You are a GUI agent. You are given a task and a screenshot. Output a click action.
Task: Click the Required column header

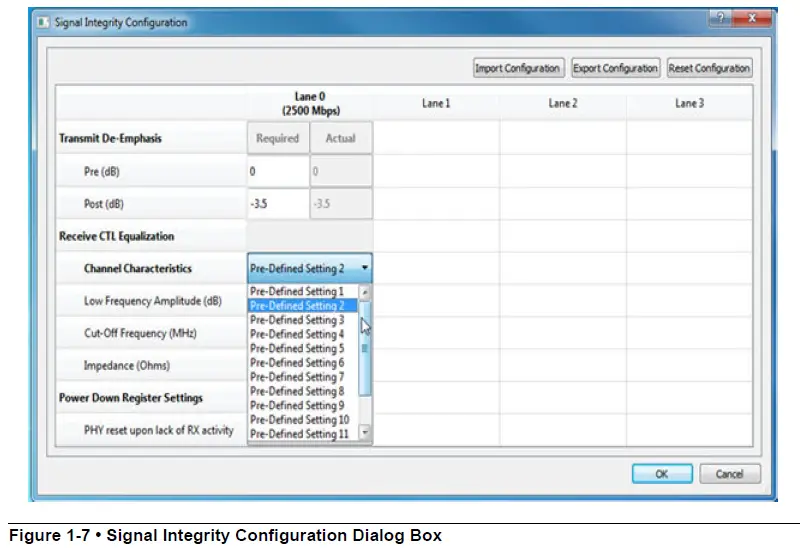(x=278, y=138)
